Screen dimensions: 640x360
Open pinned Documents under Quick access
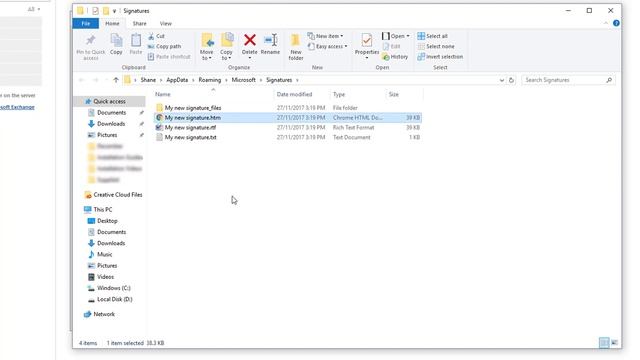tap(111, 113)
